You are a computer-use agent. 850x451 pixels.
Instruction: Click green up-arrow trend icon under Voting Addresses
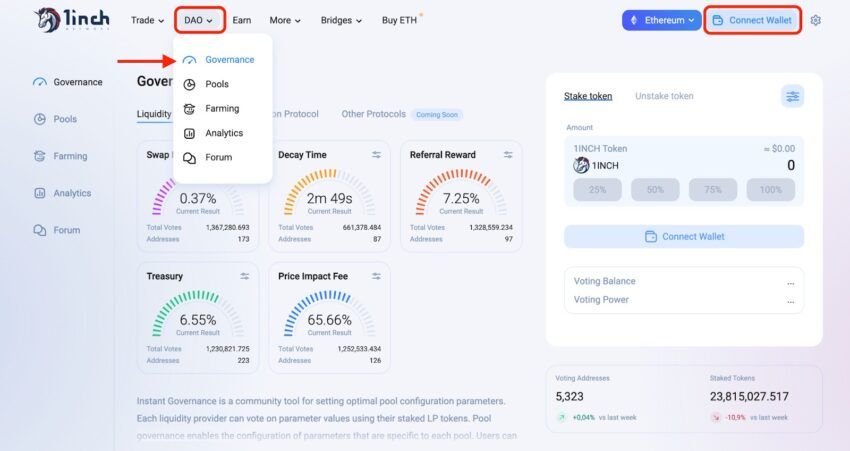coord(562,417)
